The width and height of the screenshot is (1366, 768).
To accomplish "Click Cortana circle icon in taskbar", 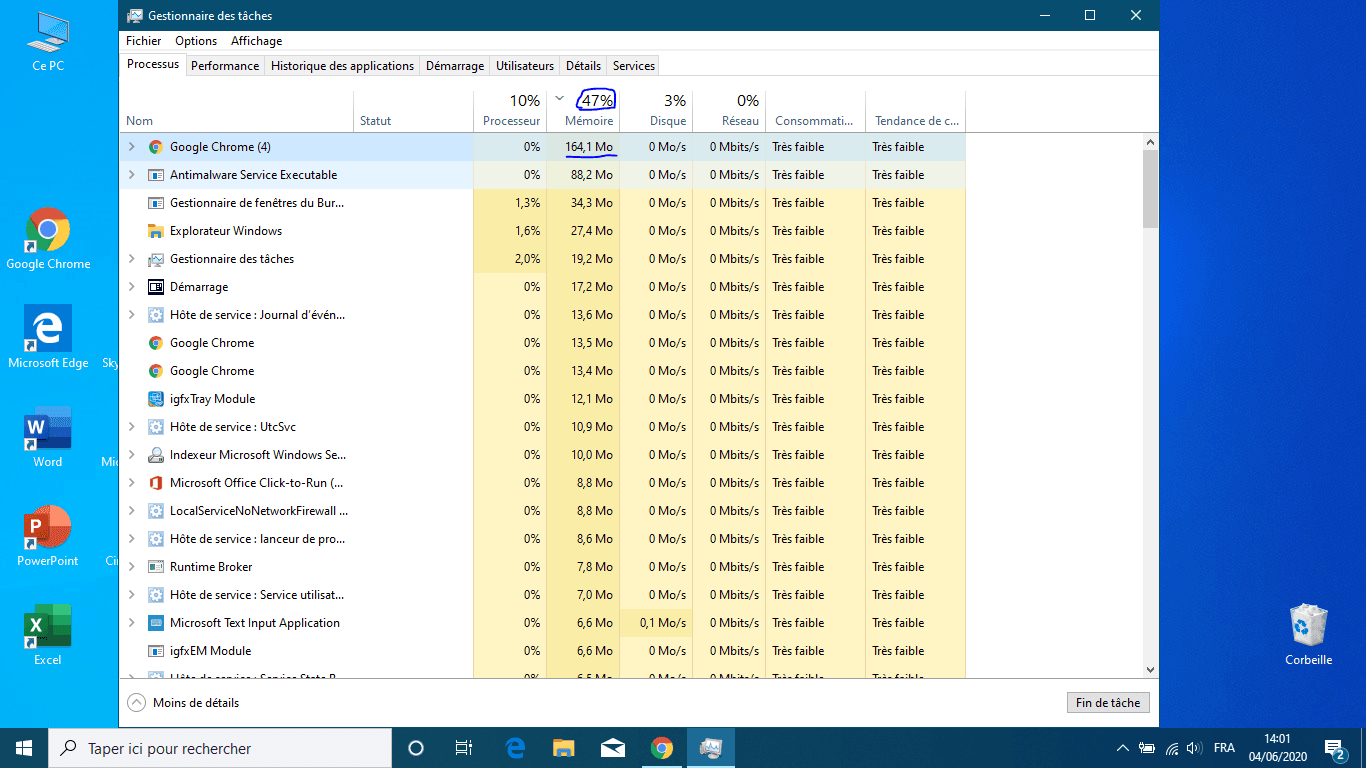I will [416, 748].
